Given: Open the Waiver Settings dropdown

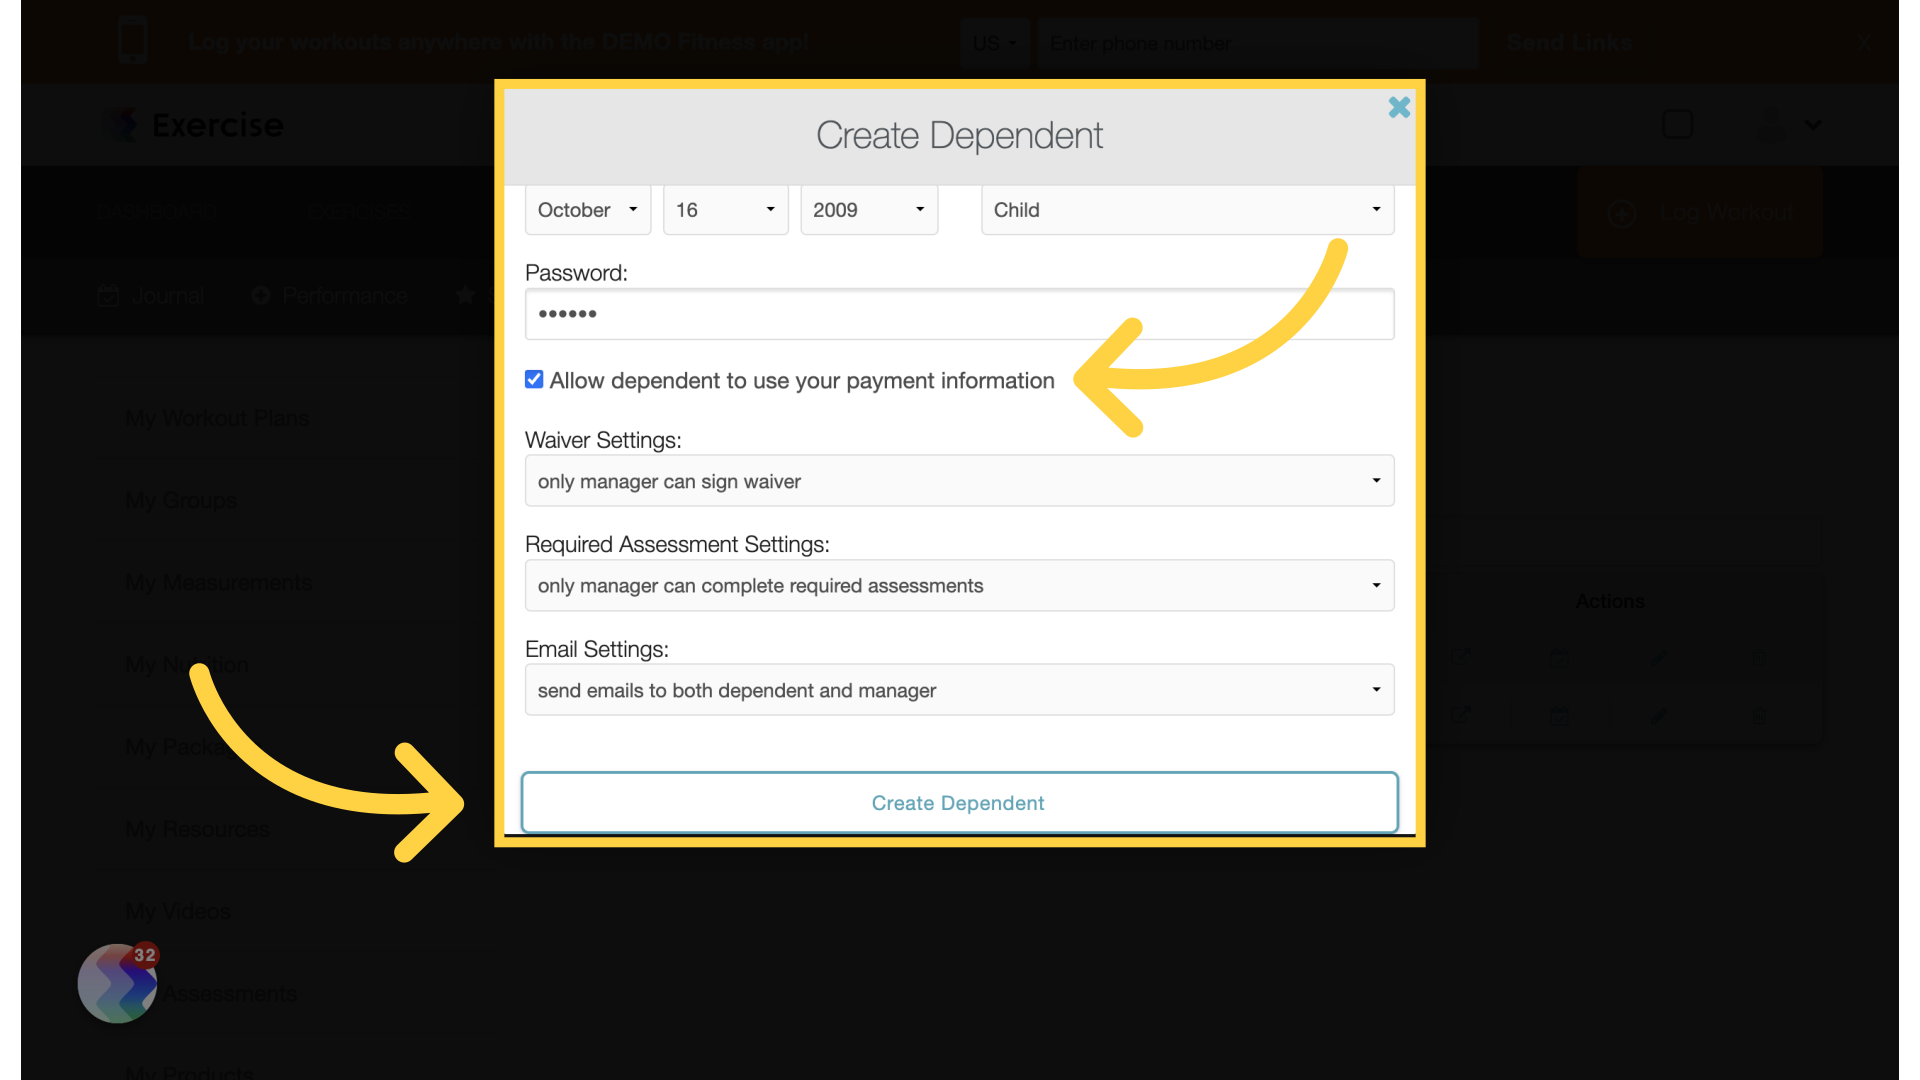Looking at the screenshot, I should 960,481.
